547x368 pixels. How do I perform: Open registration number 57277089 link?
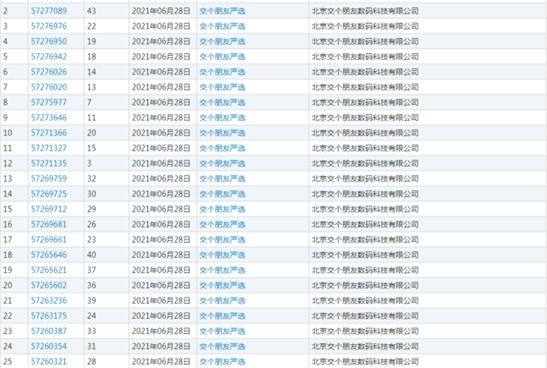coord(49,11)
